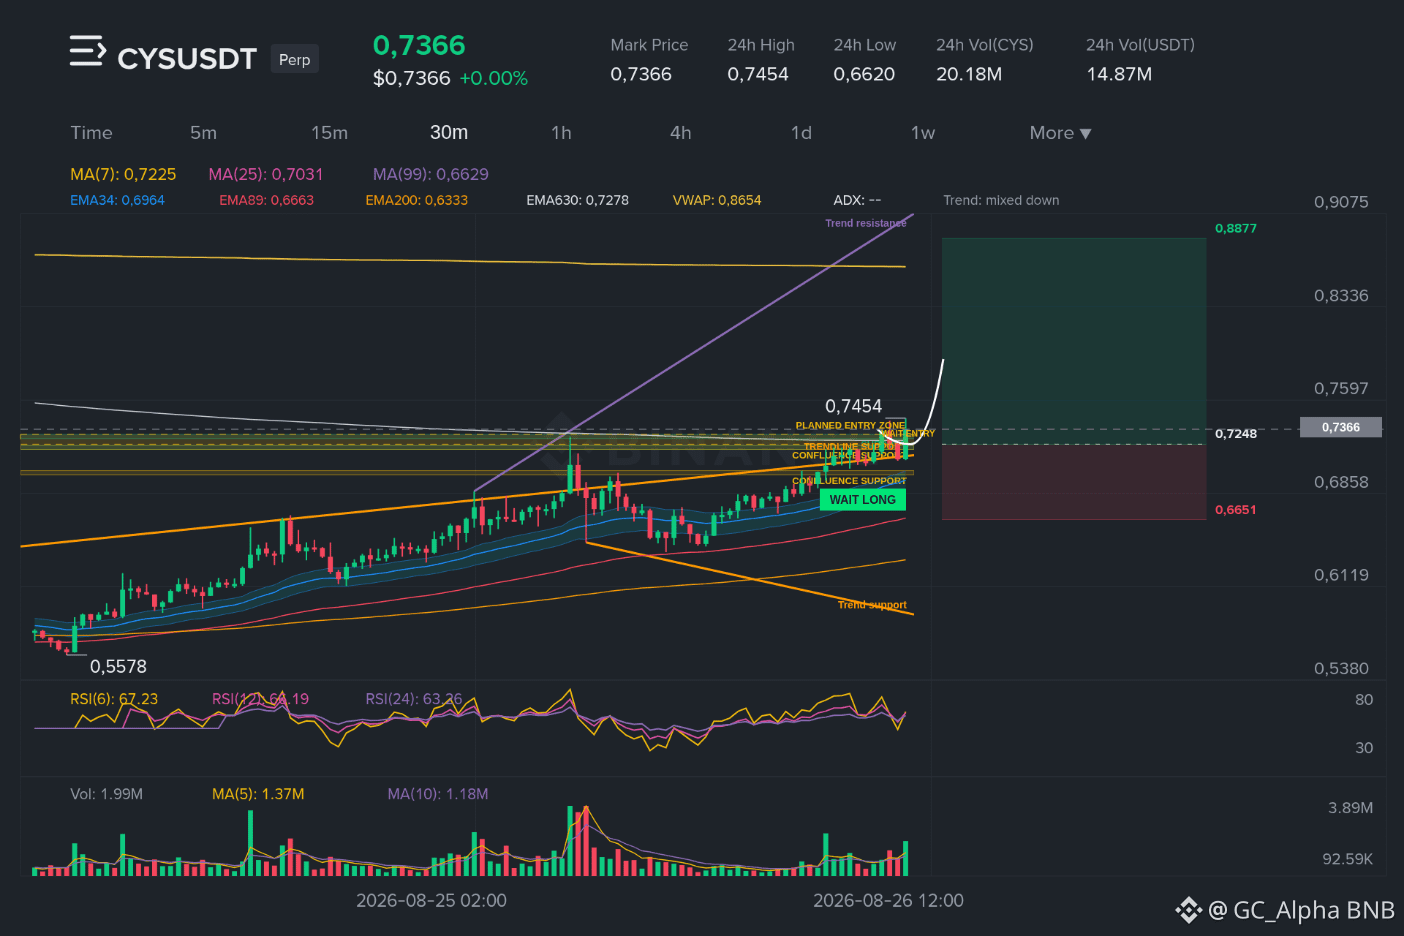
Task: Switch to the 5m timeframe
Action: pos(203,133)
